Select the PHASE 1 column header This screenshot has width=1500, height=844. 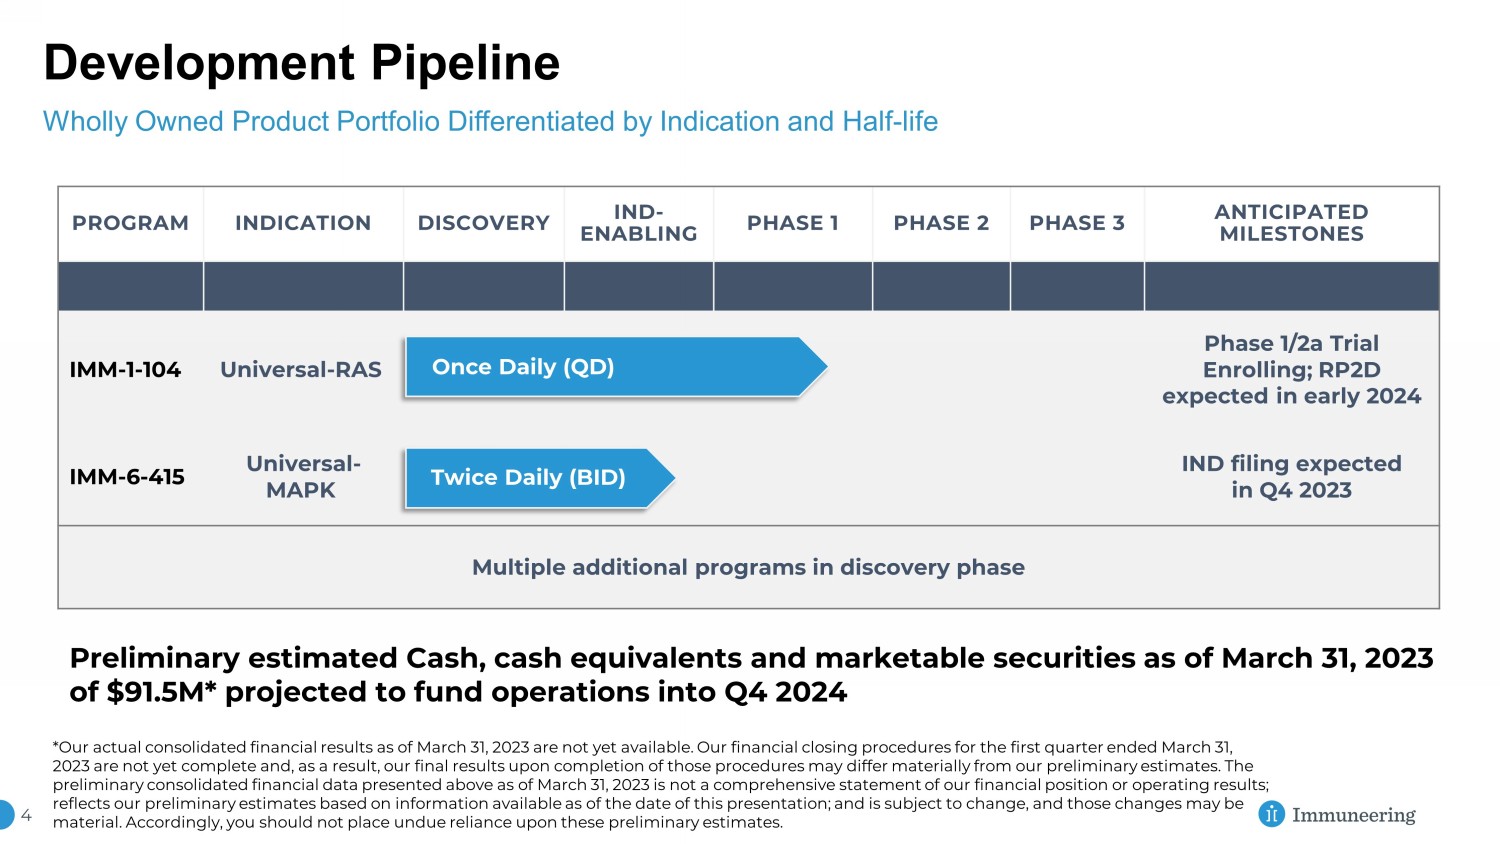point(793,223)
